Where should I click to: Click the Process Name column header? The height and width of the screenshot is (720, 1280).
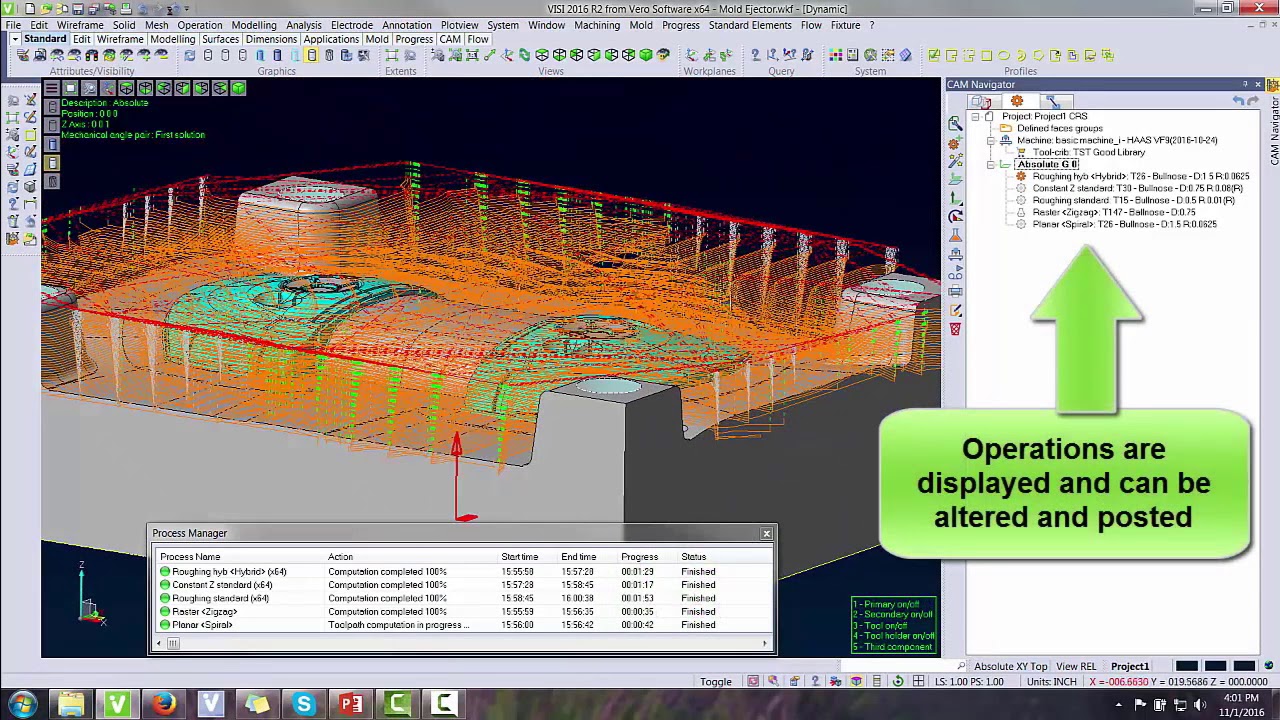click(190, 557)
